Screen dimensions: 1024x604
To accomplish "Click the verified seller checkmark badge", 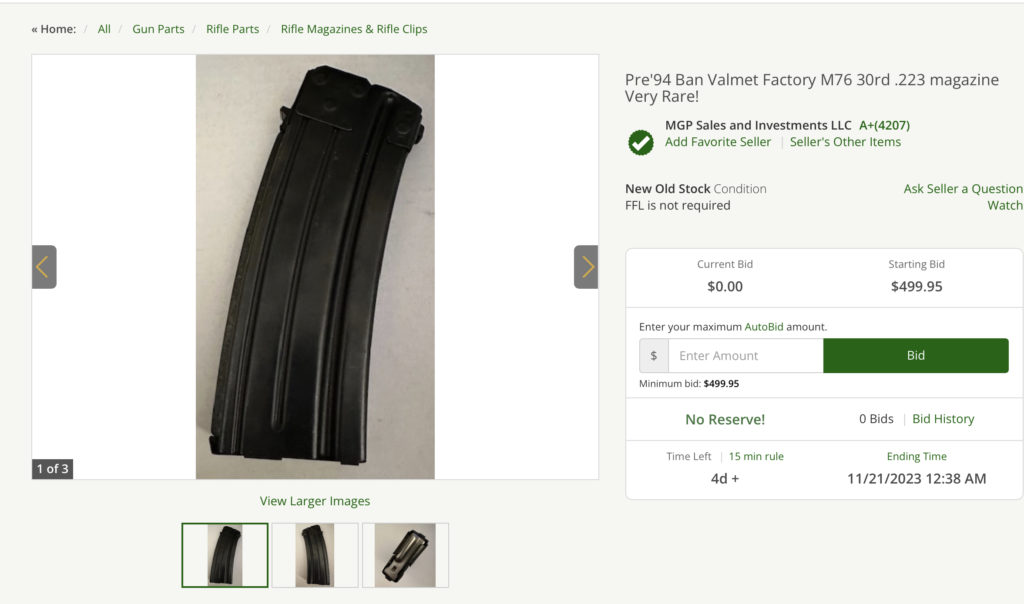I will pos(641,142).
